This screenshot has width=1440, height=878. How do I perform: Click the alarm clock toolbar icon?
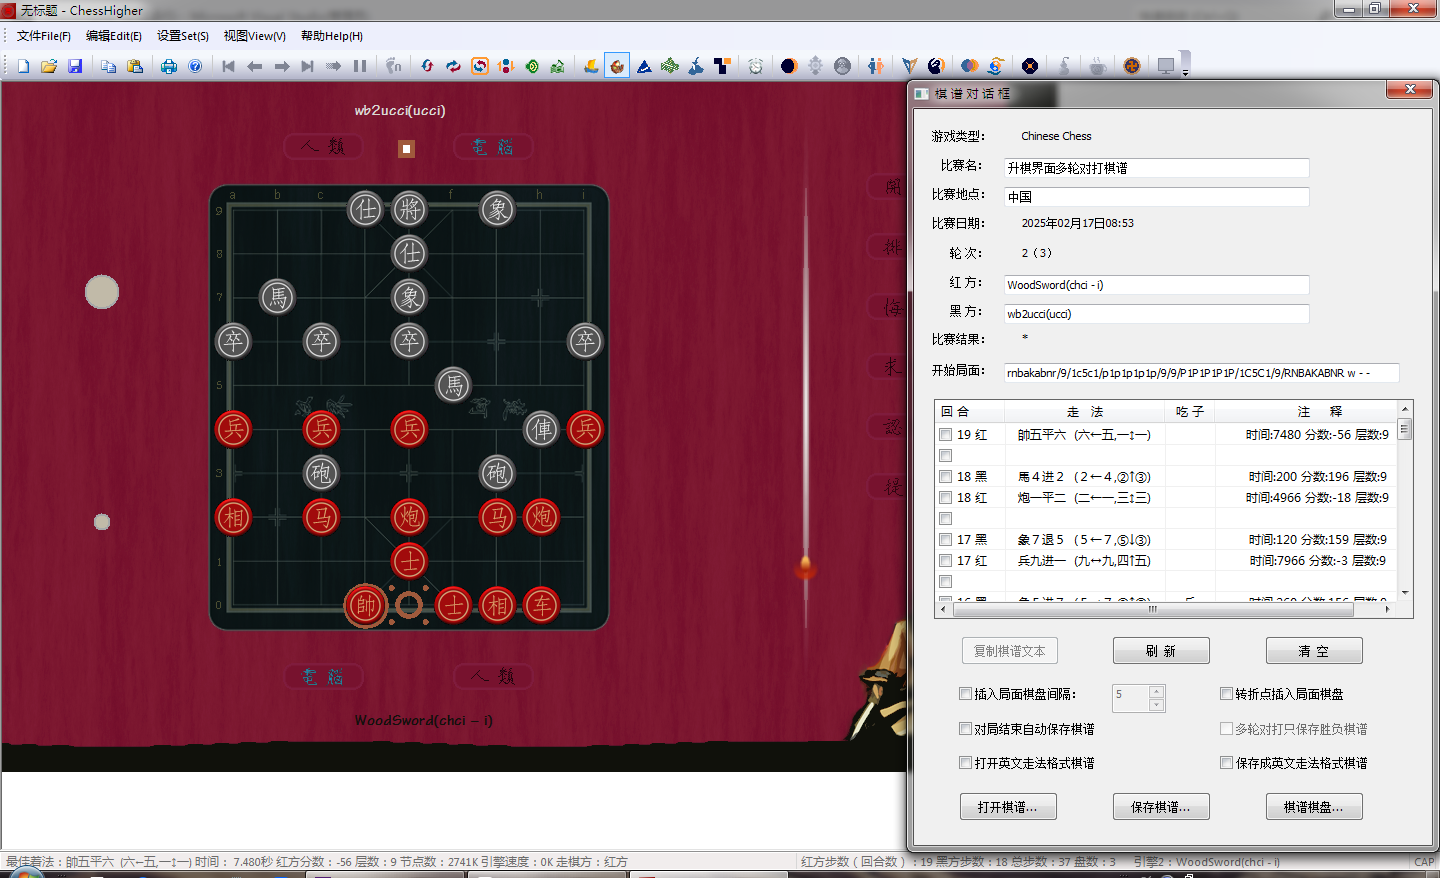coord(756,66)
